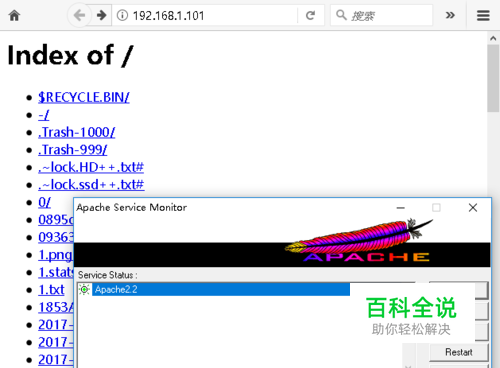Open the link starting with 1853
Image resolution: width=500 pixels, height=368 pixels.
[55, 307]
